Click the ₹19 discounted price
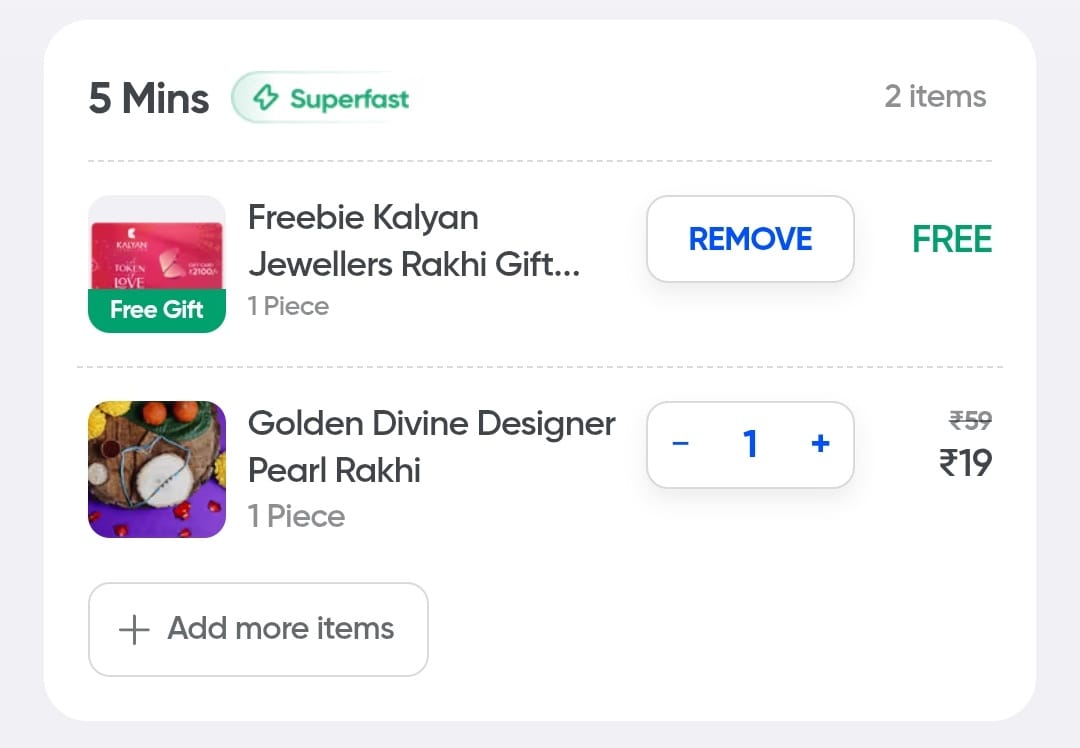 pos(965,463)
